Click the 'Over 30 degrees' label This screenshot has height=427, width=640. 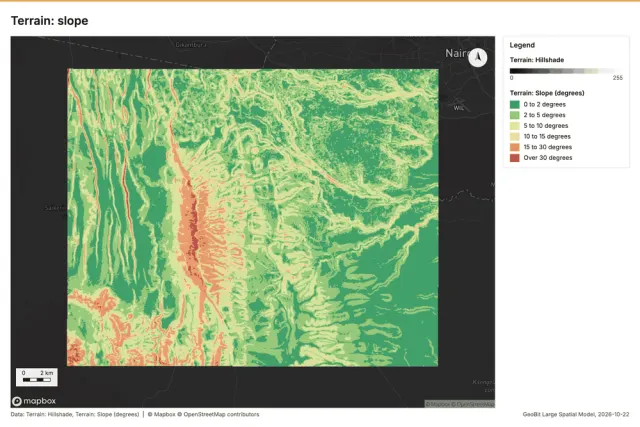point(548,158)
